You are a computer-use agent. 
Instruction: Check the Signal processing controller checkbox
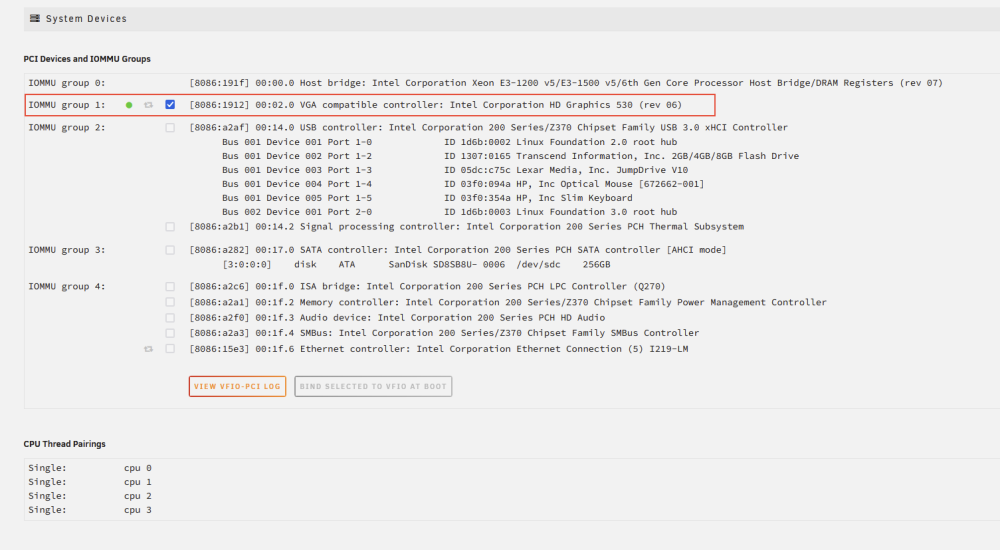pos(170,227)
